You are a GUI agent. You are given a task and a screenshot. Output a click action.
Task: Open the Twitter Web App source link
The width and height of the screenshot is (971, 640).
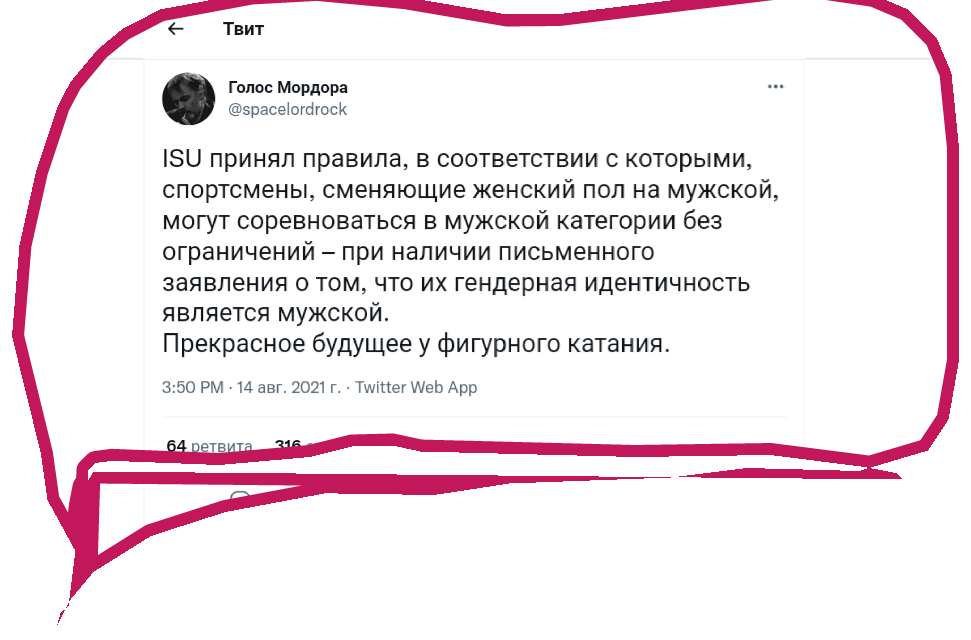tap(416, 387)
